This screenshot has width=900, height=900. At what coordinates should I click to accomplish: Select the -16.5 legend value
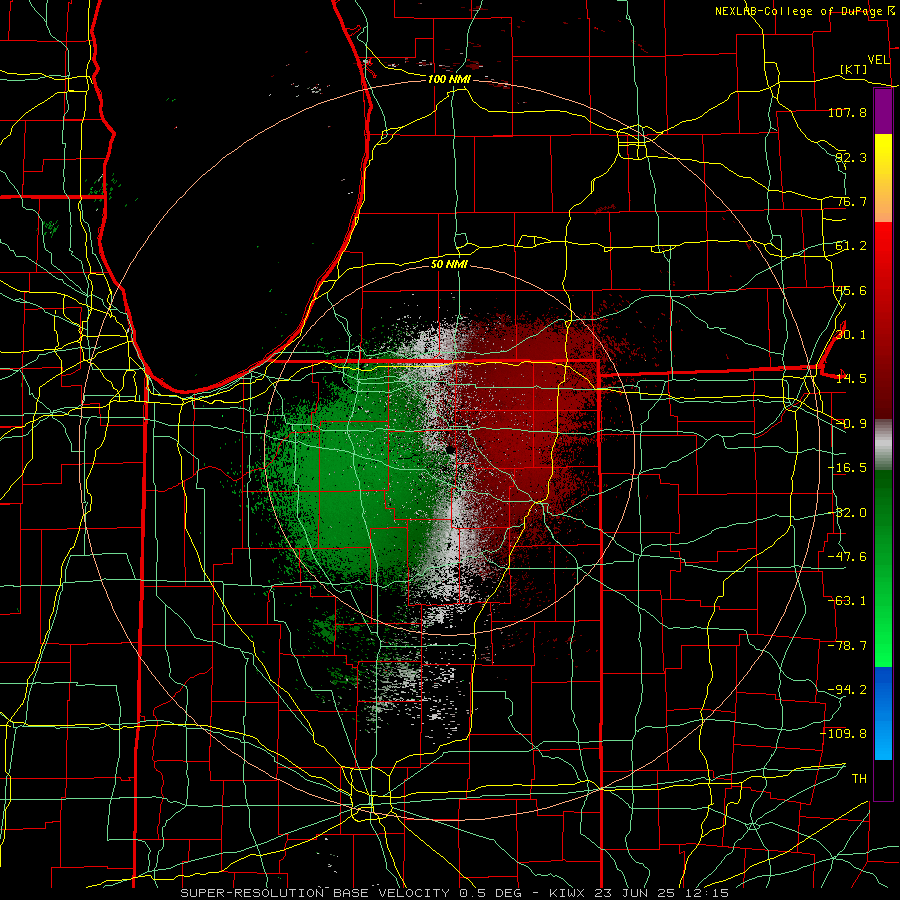(x=847, y=468)
